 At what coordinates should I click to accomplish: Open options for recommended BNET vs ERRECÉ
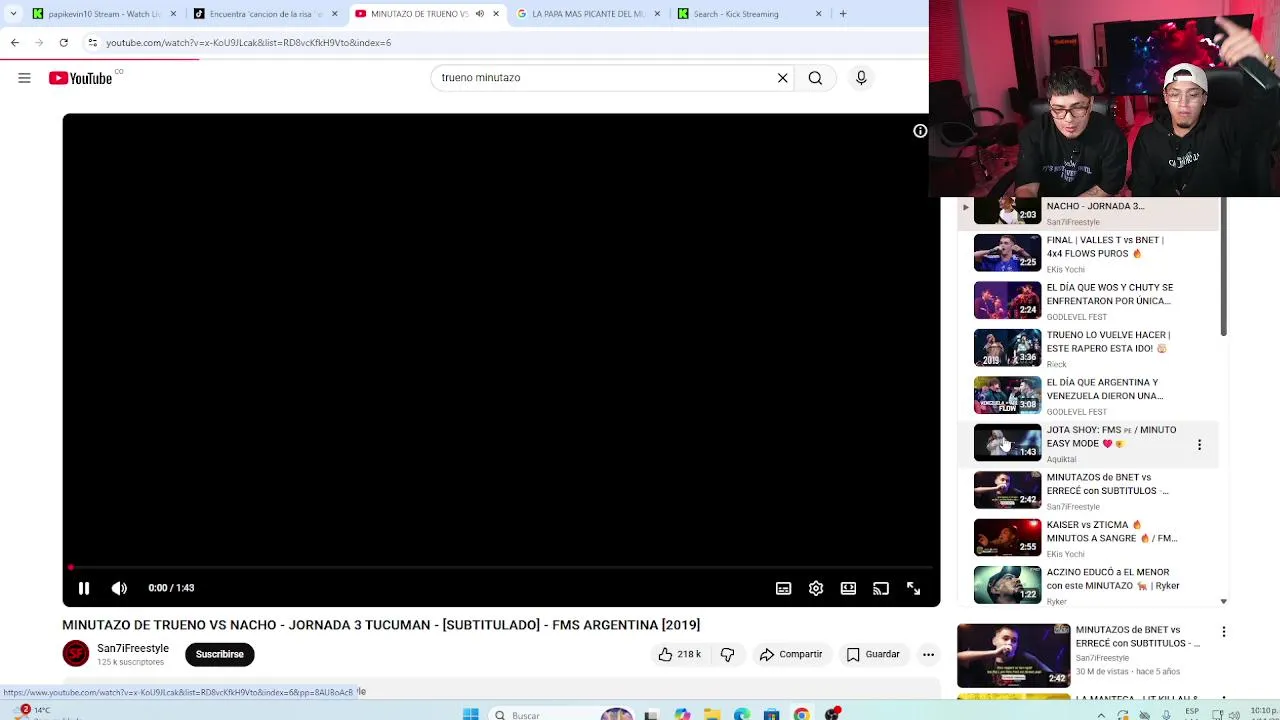pos(1223,632)
